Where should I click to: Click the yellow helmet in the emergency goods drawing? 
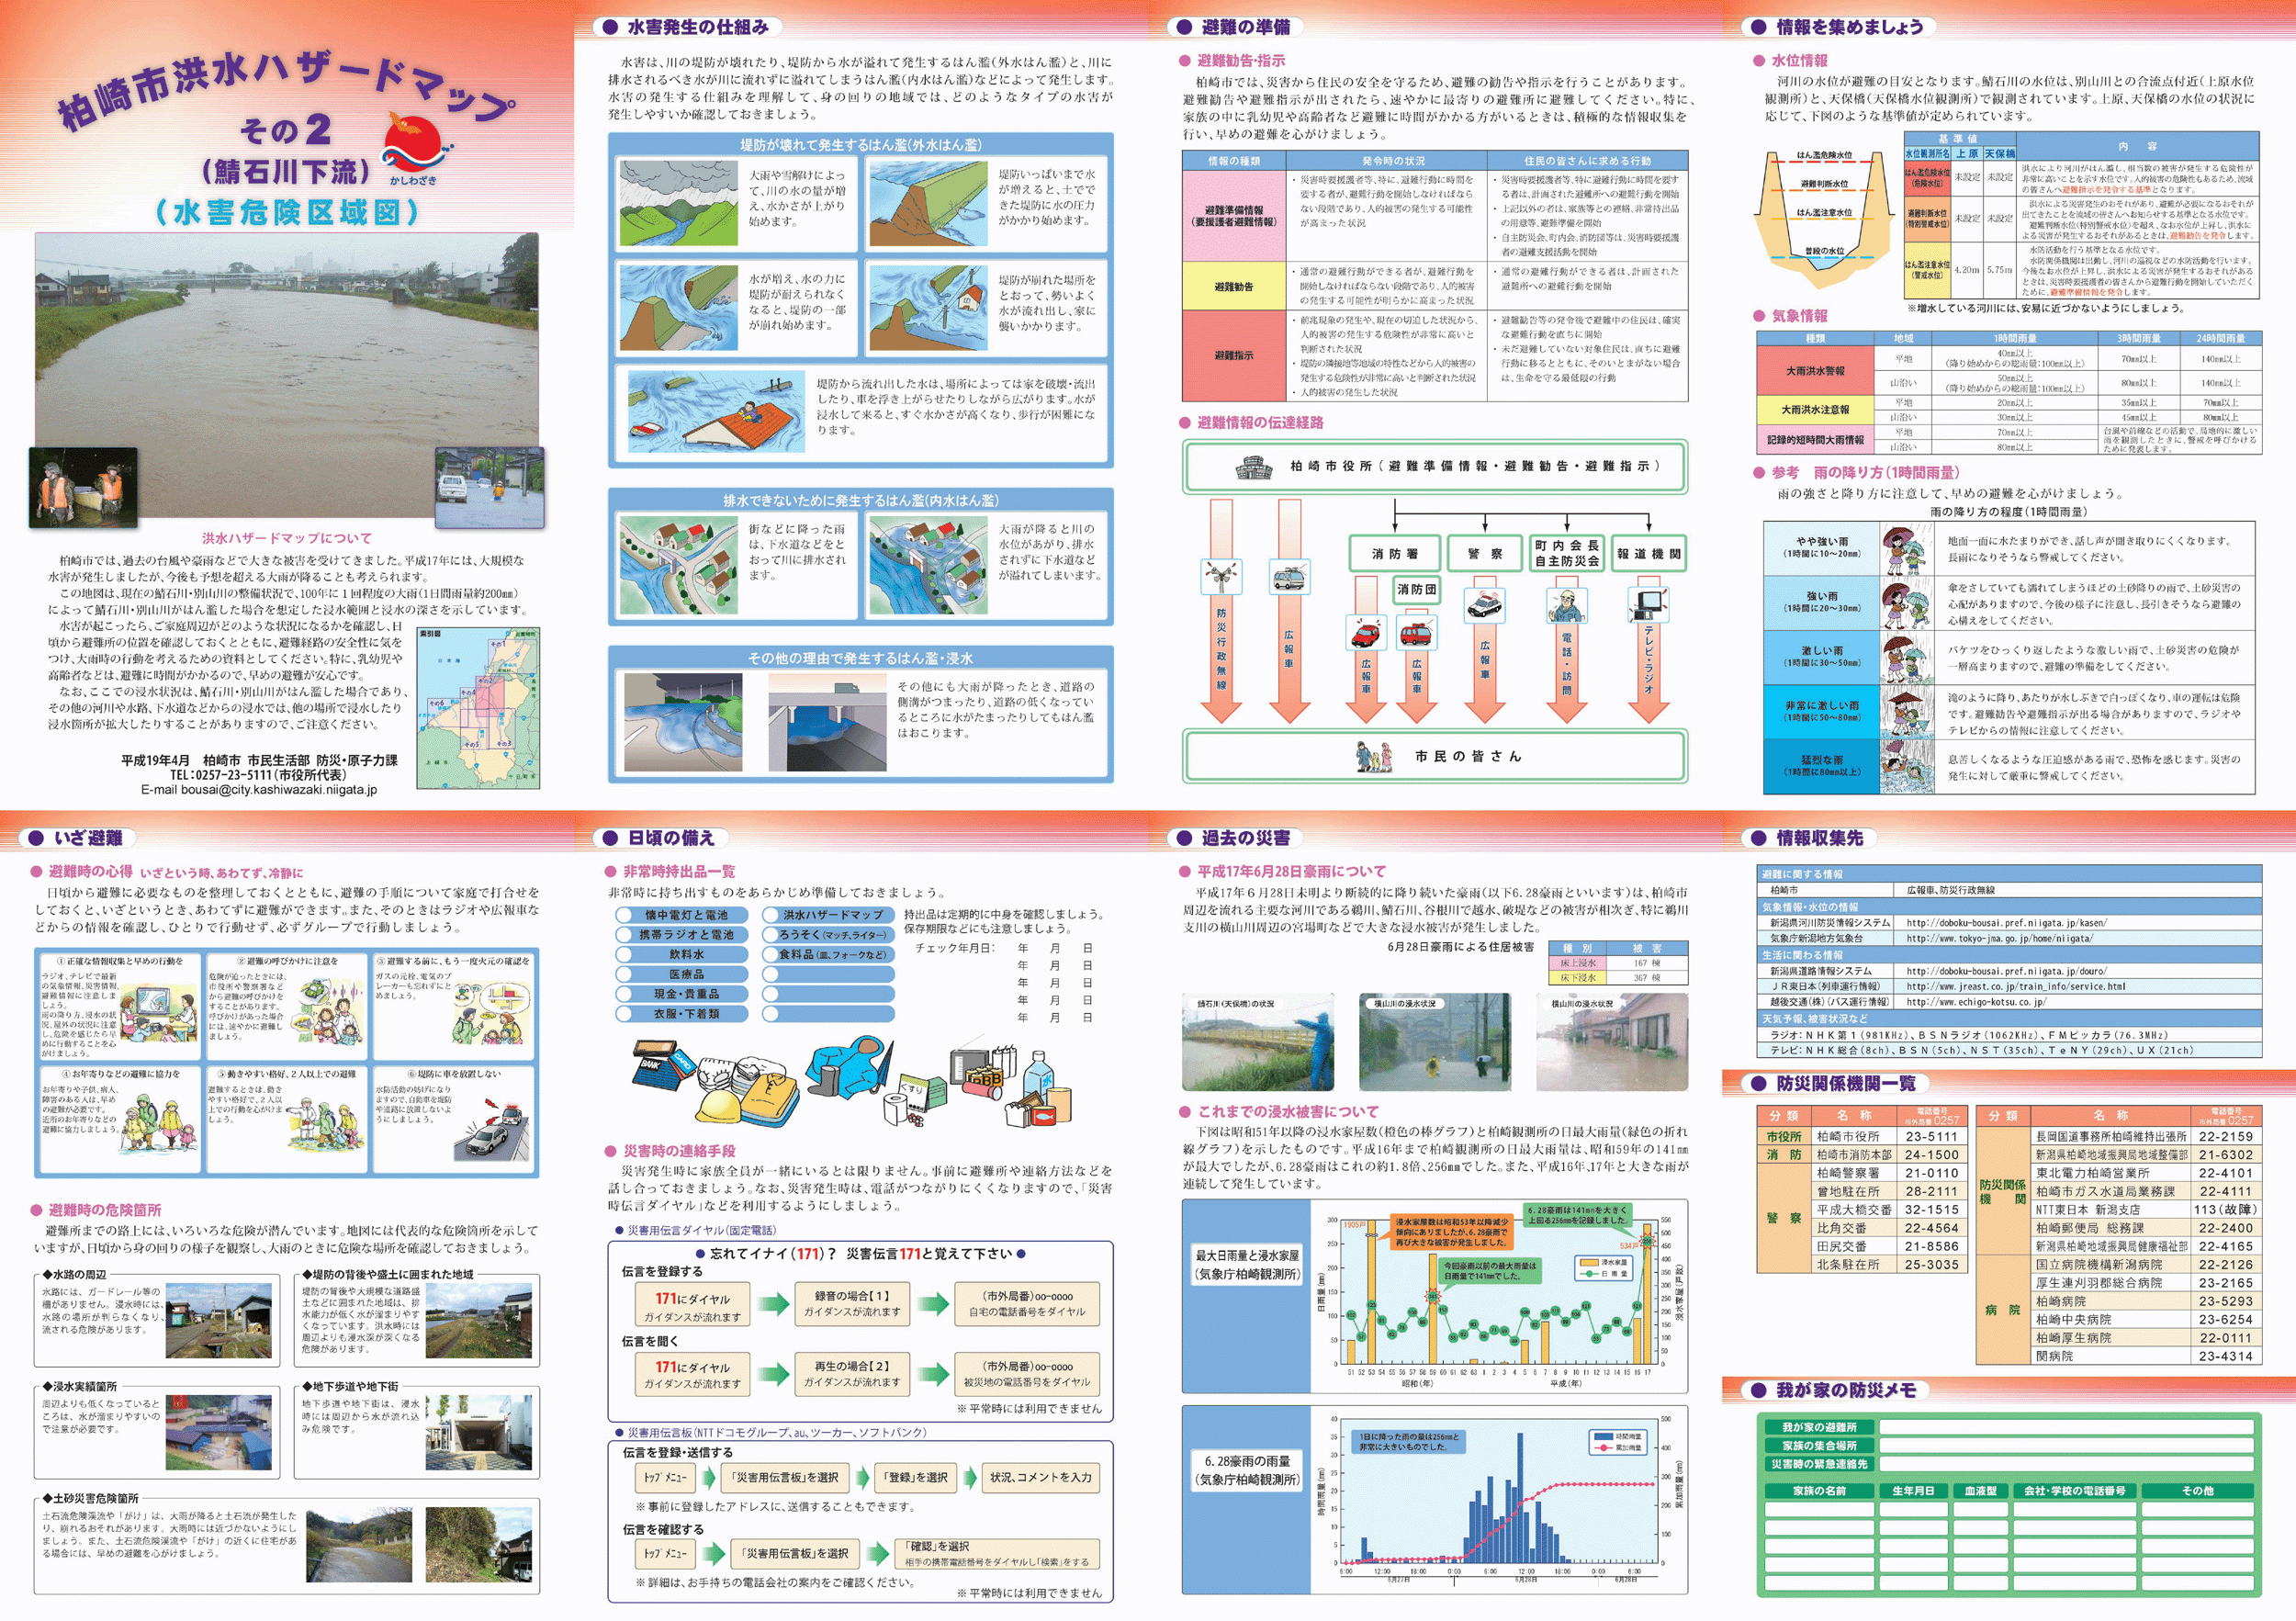click(x=721, y=1106)
